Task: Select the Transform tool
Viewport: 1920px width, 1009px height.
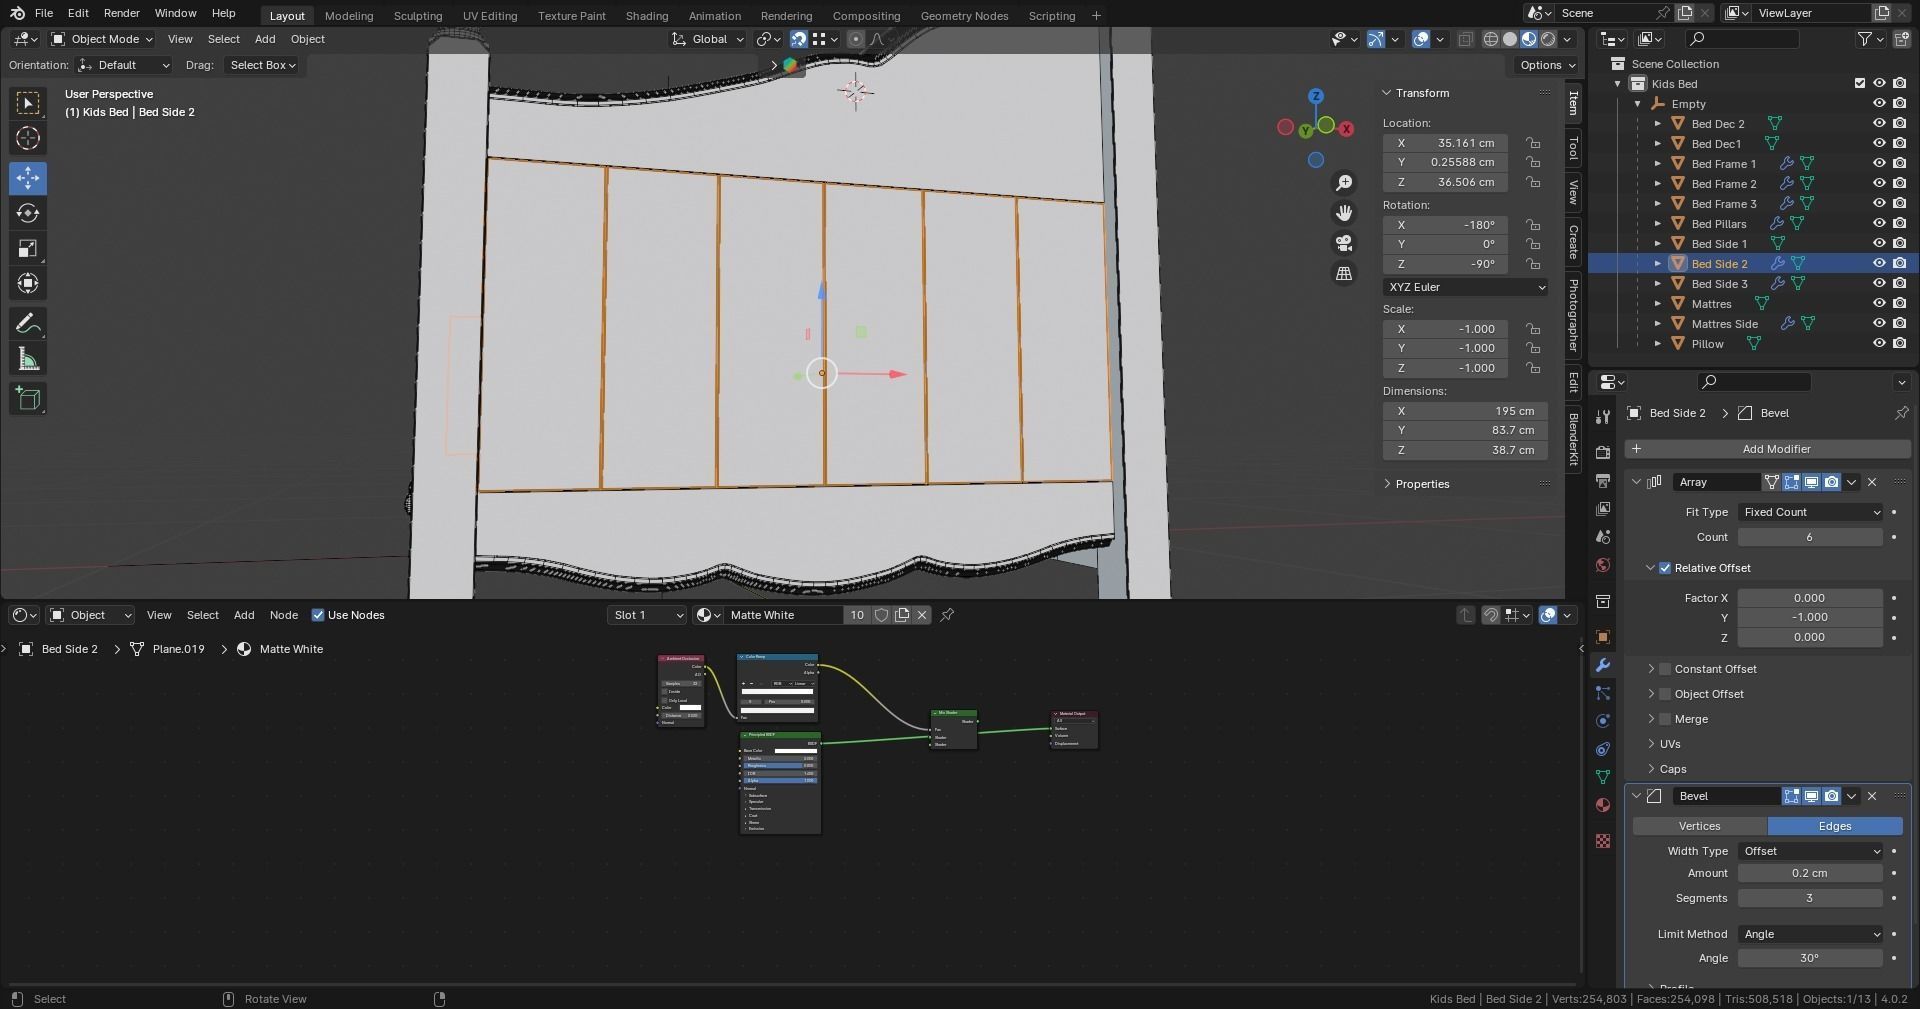Action: (28, 284)
